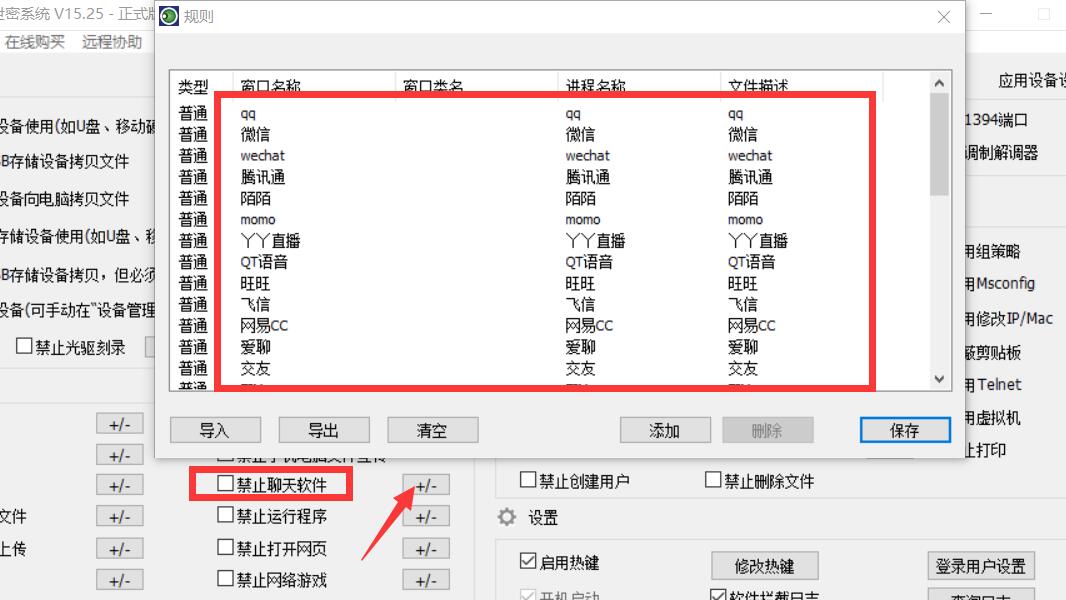Close the 规则 dialog
The image size is (1066, 600).
(x=944, y=17)
